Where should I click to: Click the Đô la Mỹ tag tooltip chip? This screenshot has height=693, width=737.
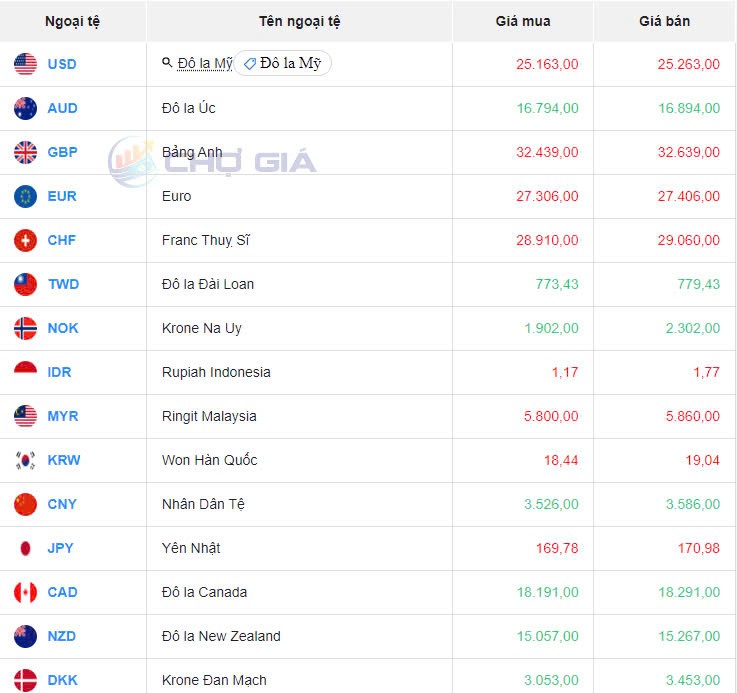(283, 63)
